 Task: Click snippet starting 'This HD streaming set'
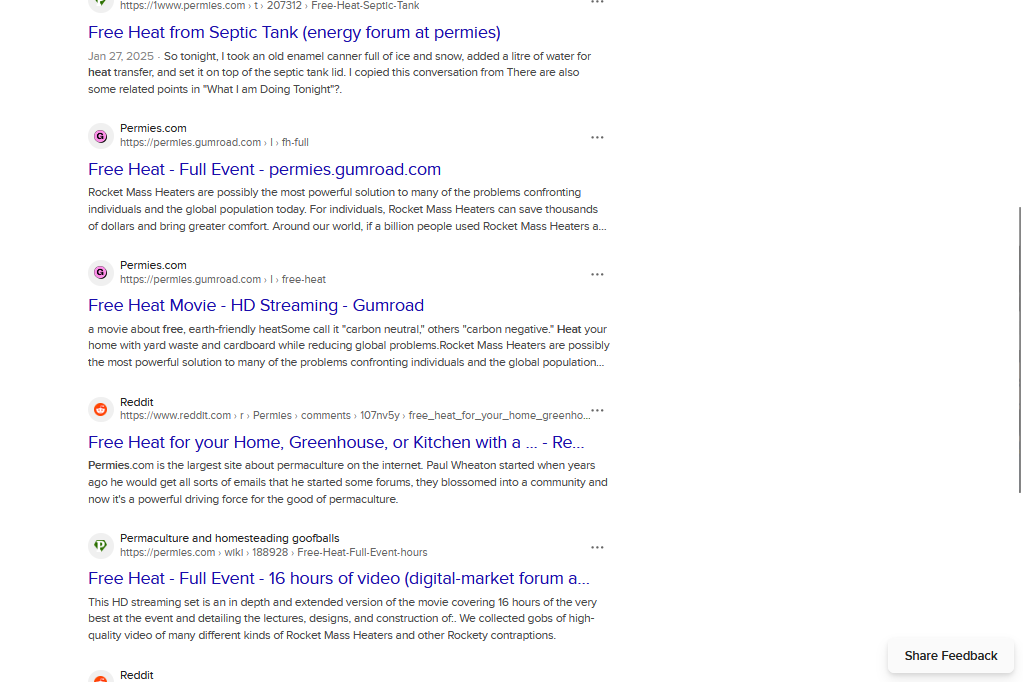point(343,619)
